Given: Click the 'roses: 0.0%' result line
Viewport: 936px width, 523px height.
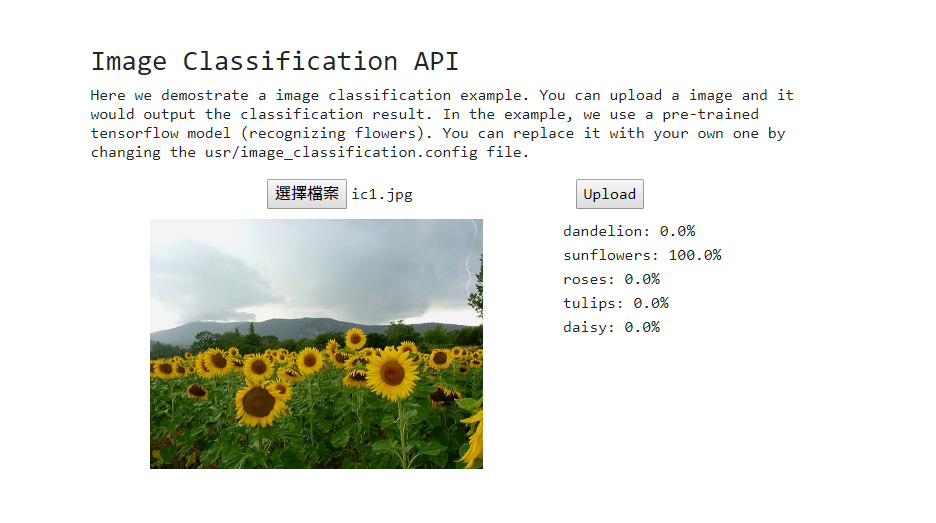Looking at the screenshot, I should [x=611, y=279].
